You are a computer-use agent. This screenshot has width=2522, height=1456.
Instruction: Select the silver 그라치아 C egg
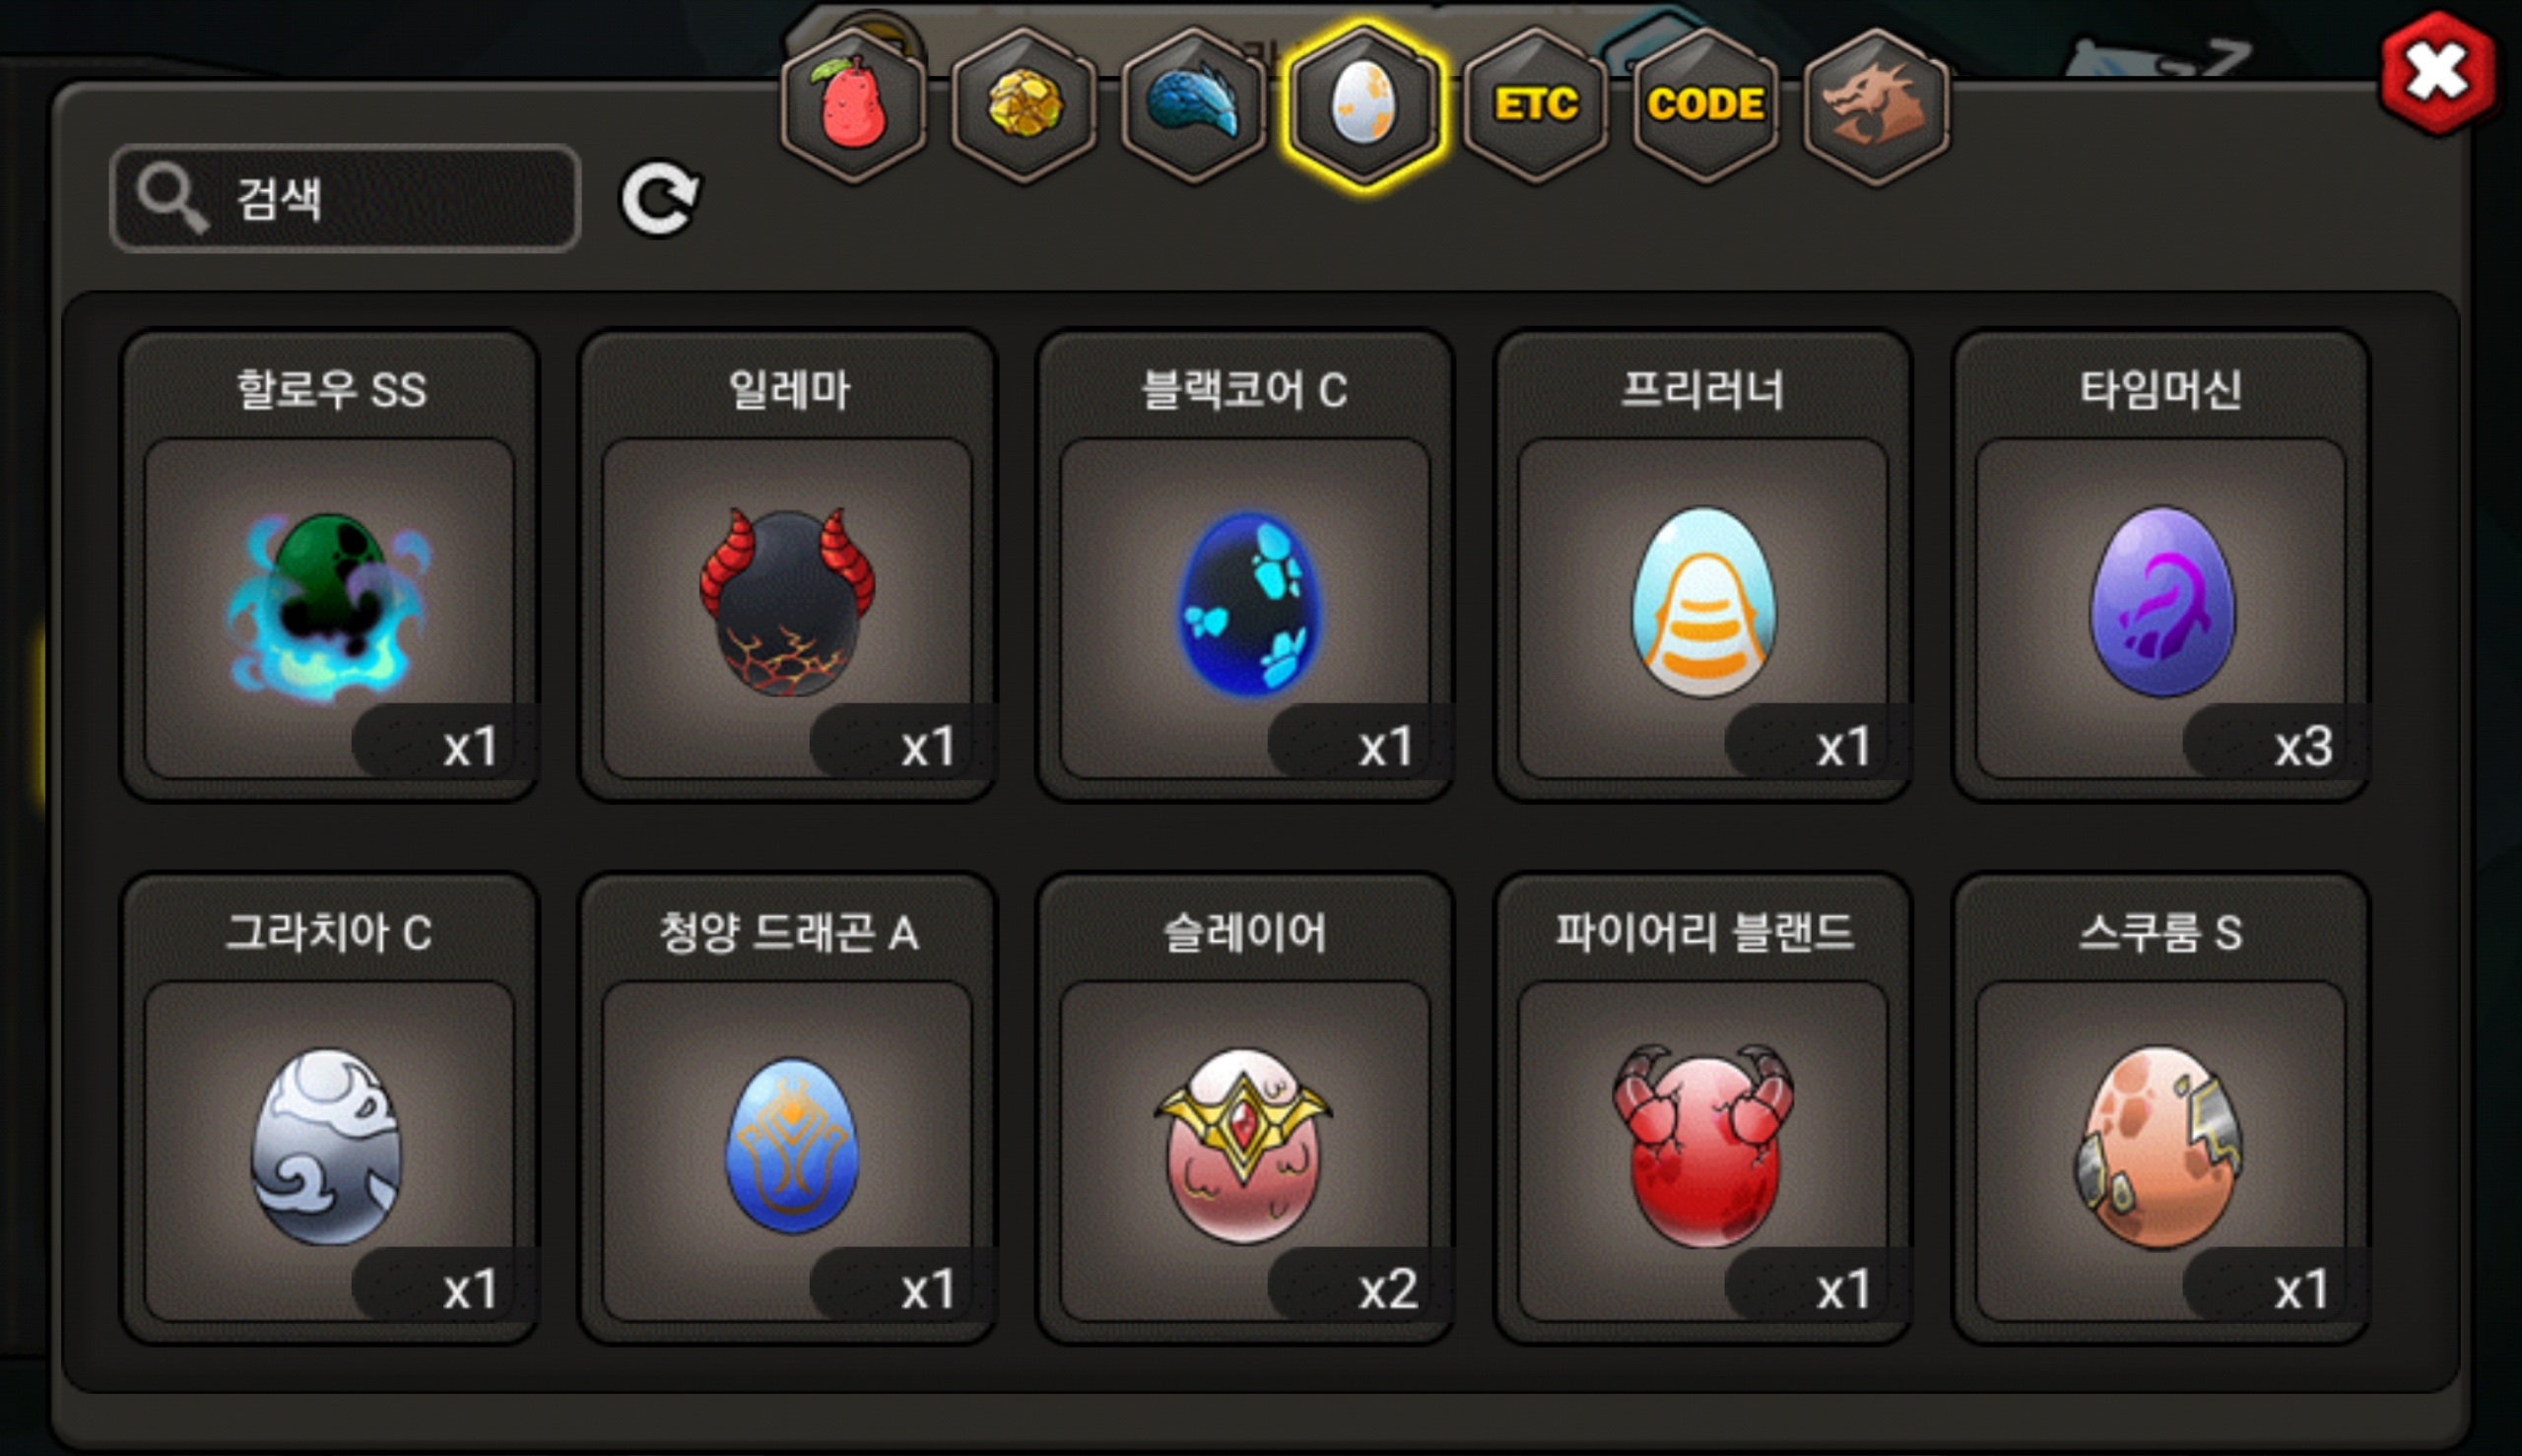[329, 1109]
